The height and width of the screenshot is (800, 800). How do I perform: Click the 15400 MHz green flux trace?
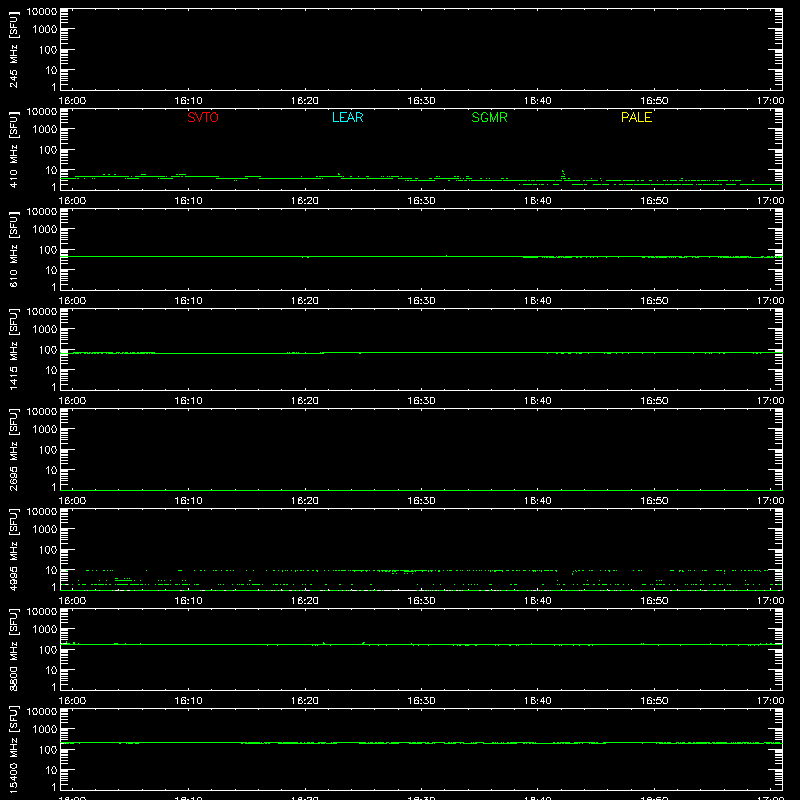421,743
